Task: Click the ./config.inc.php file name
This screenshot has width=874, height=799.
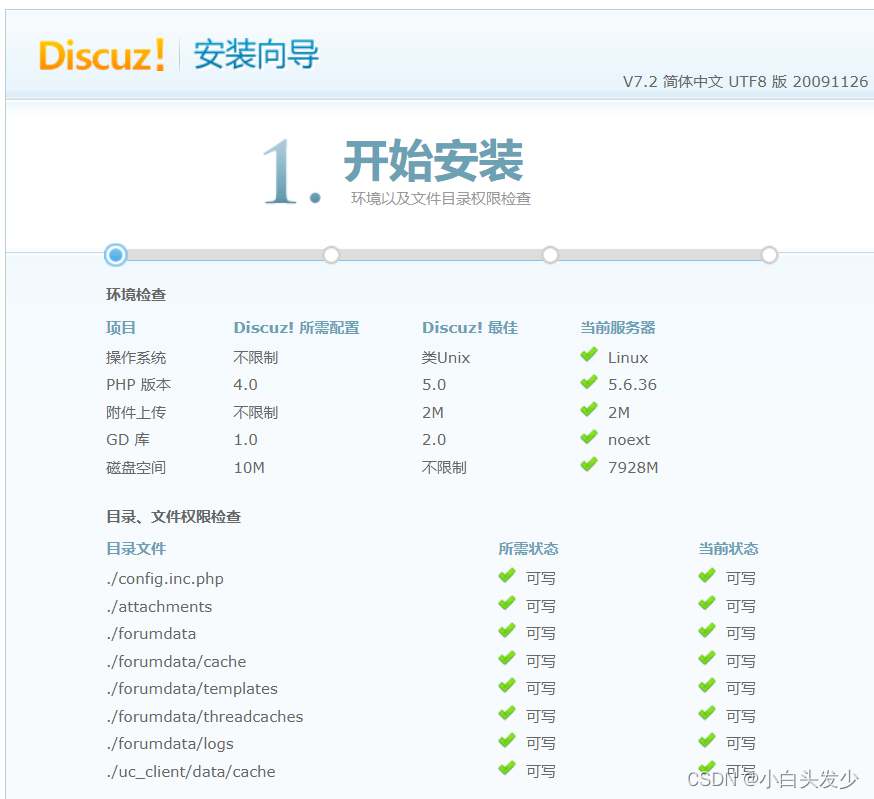Action: pos(165,579)
